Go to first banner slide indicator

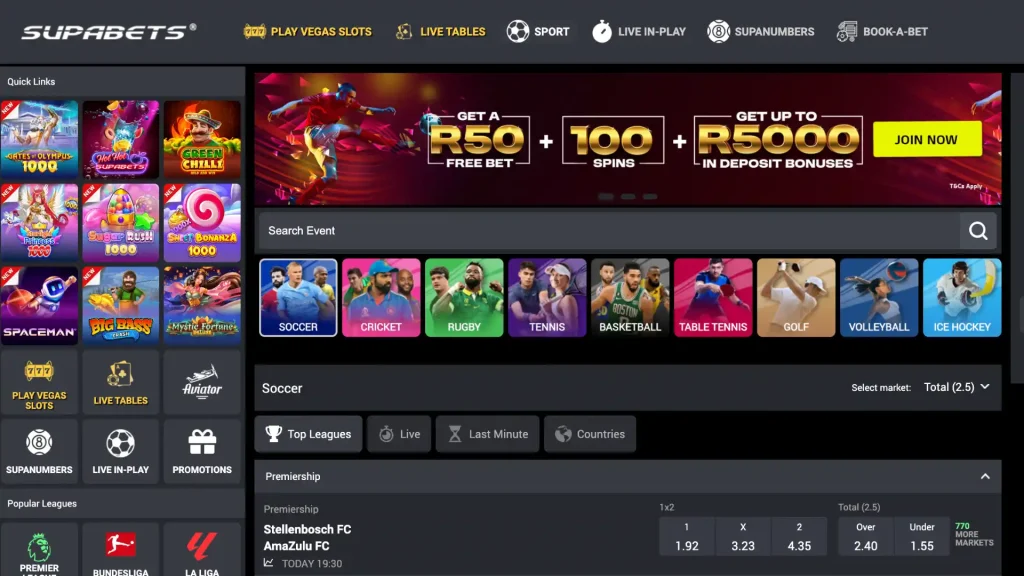pos(605,197)
